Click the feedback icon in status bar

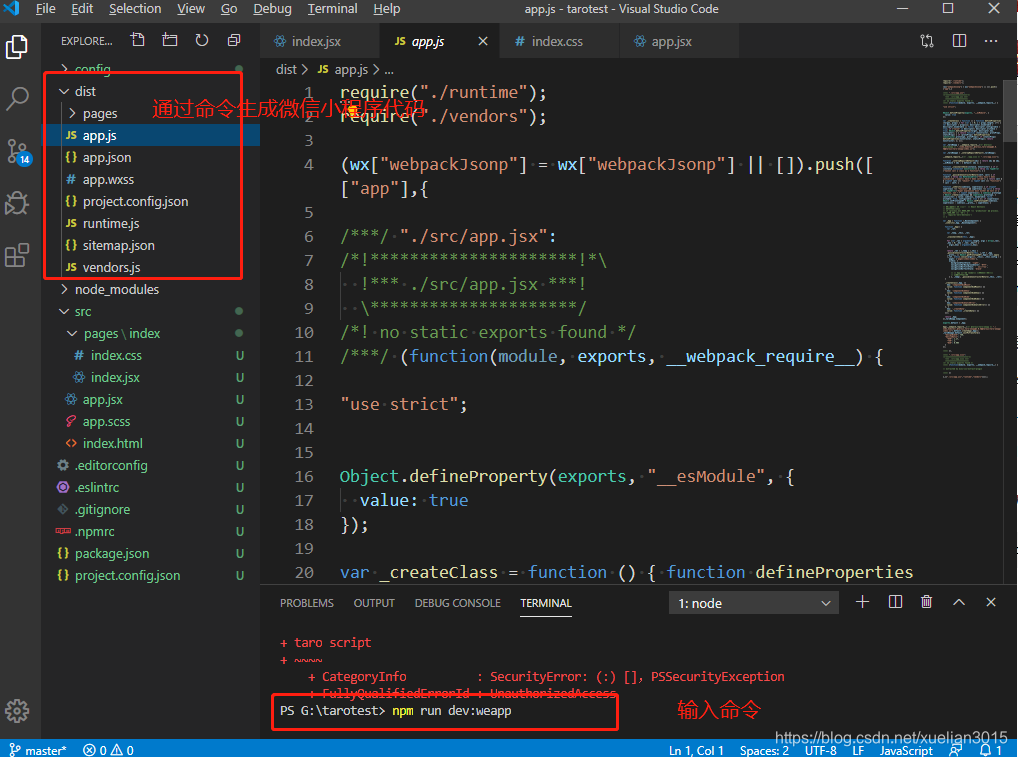click(956, 750)
